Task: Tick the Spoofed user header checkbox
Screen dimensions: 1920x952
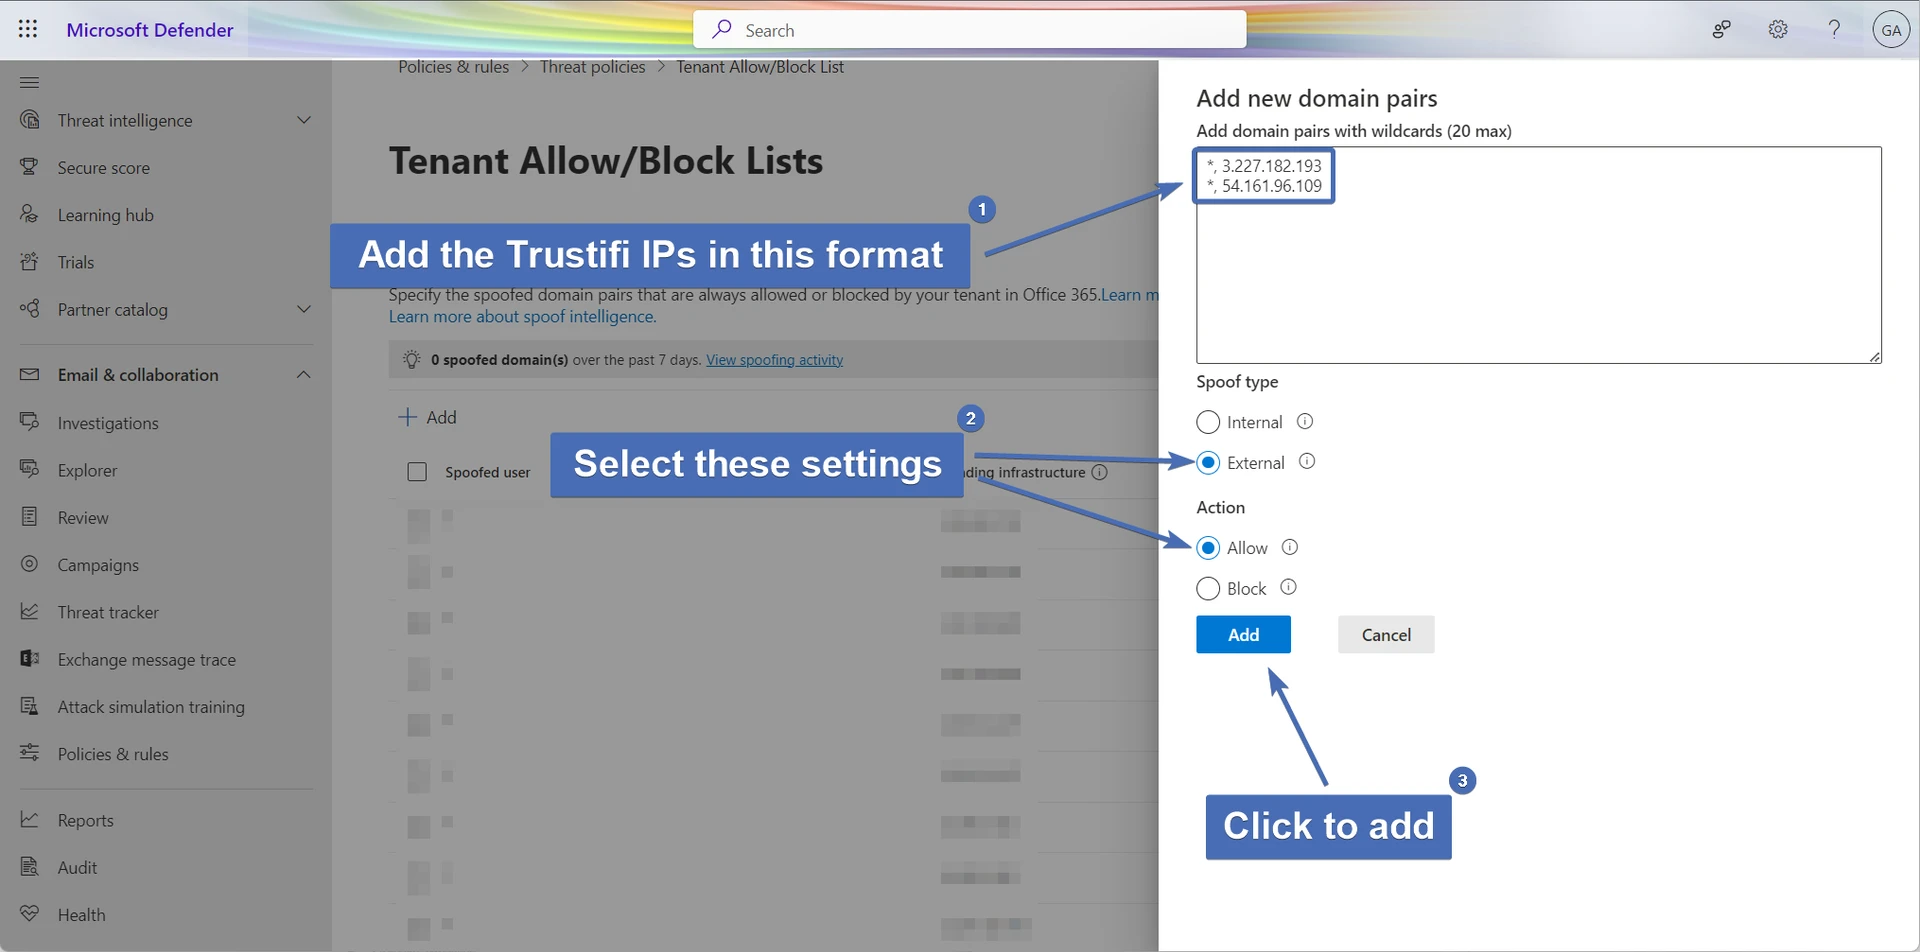Action: (x=417, y=472)
